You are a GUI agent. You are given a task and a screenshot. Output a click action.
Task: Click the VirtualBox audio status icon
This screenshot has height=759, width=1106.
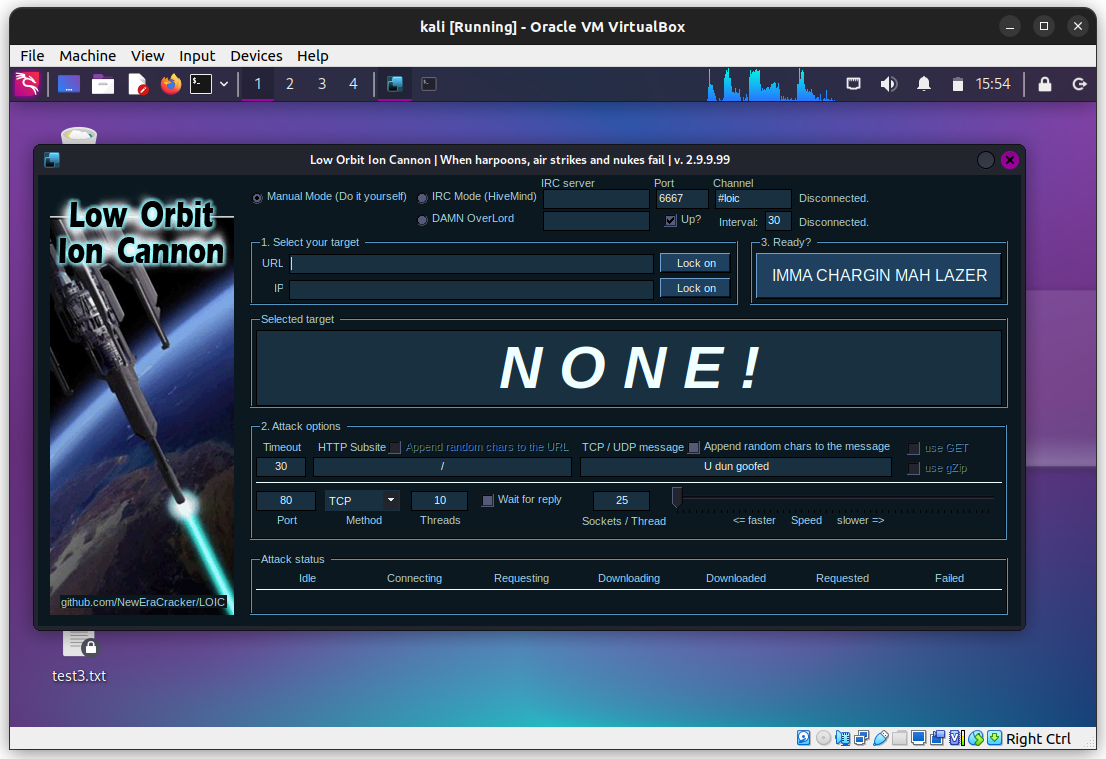841,739
